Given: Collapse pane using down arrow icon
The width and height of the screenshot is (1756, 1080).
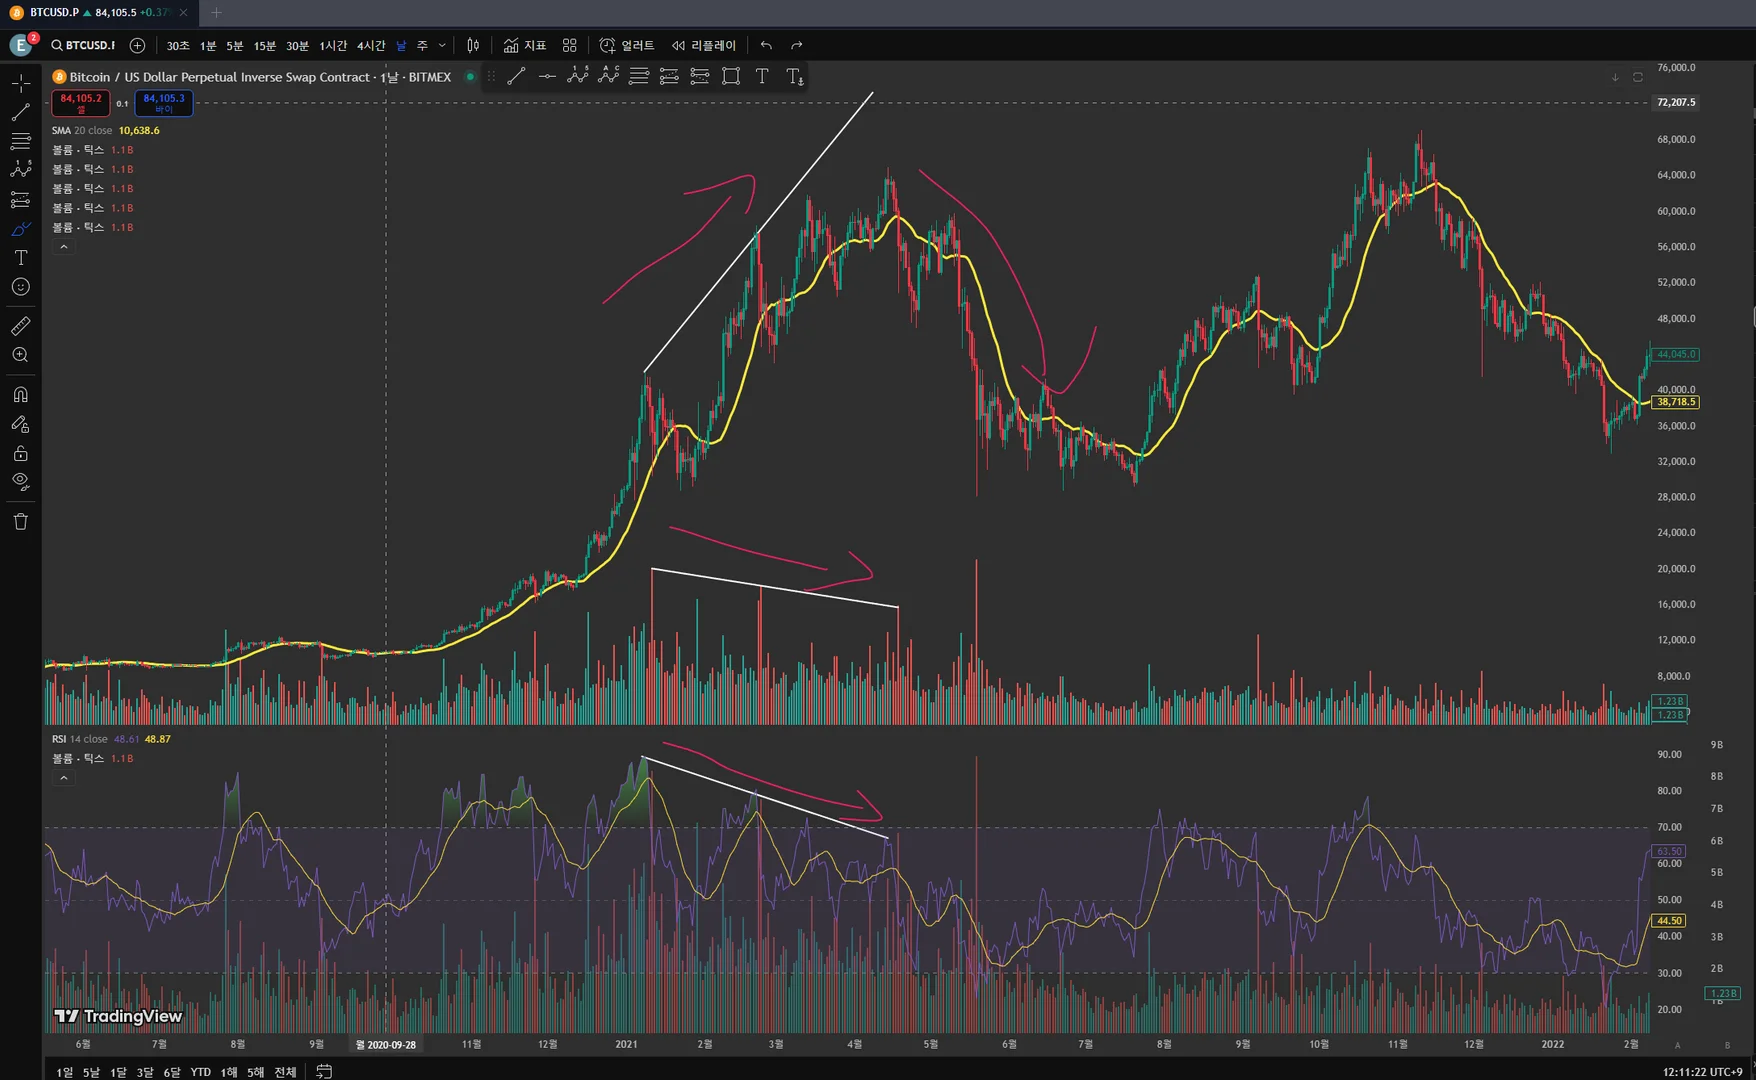Looking at the screenshot, I should click(1615, 77).
